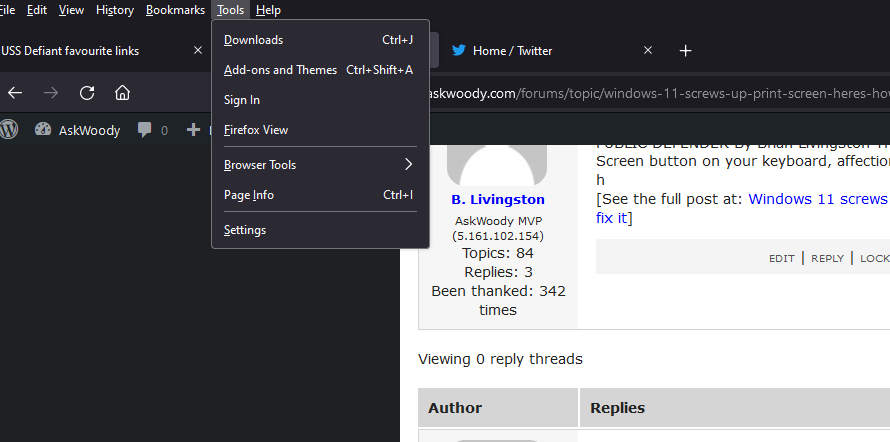Select Page Info menu item
The image size is (890, 442).
click(249, 195)
